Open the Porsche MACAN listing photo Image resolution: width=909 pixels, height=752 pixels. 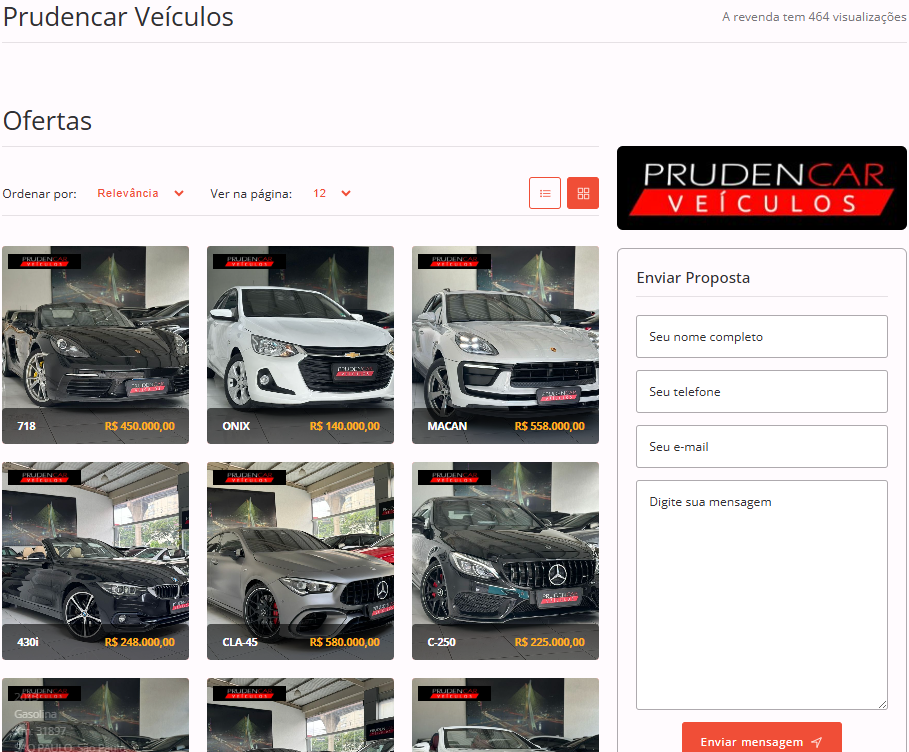505,330
